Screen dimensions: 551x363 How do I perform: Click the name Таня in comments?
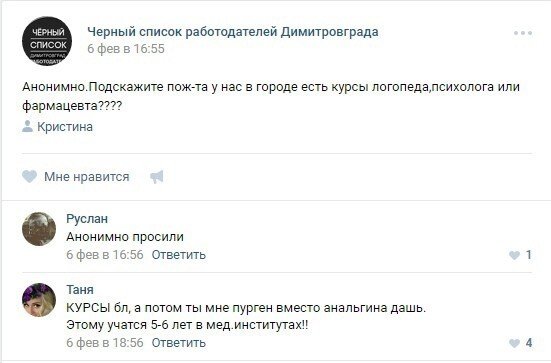[80, 290]
